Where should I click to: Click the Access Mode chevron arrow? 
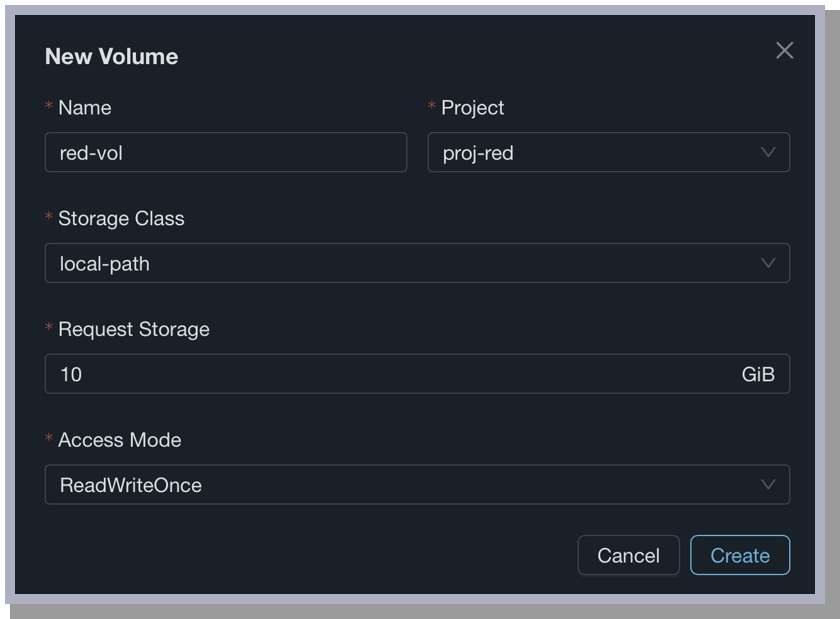(x=768, y=485)
